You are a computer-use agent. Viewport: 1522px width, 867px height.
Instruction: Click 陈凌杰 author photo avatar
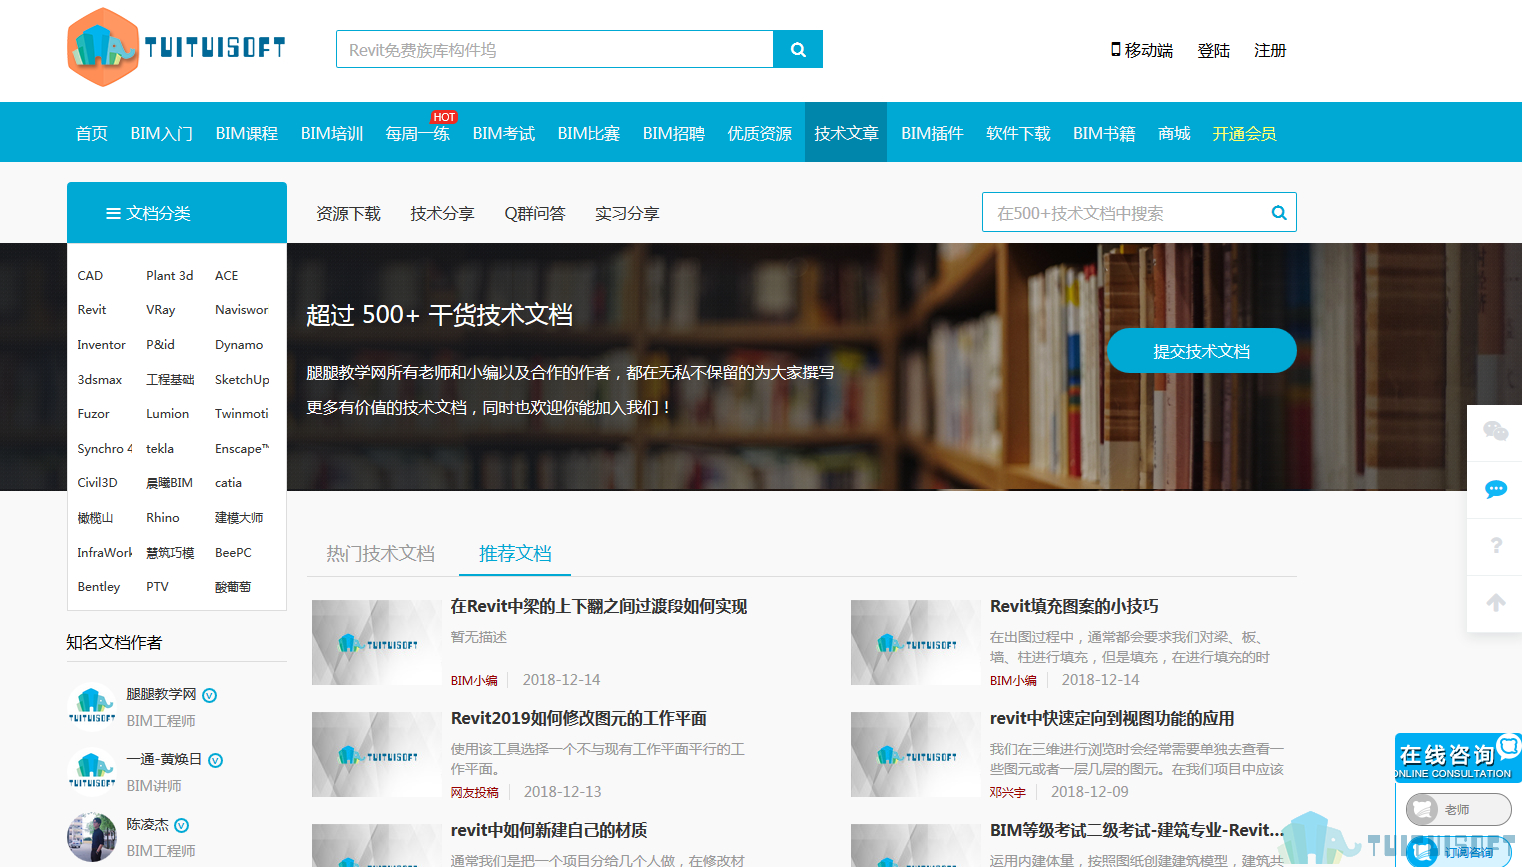(x=92, y=837)
